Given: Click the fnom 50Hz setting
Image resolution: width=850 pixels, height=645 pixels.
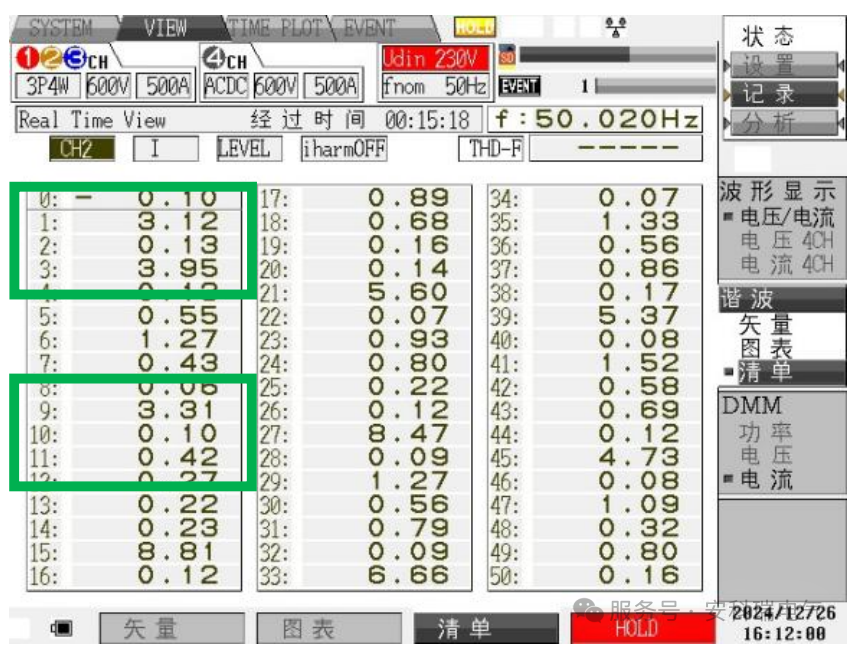Looking at the screenshot, I should (435, 86).
